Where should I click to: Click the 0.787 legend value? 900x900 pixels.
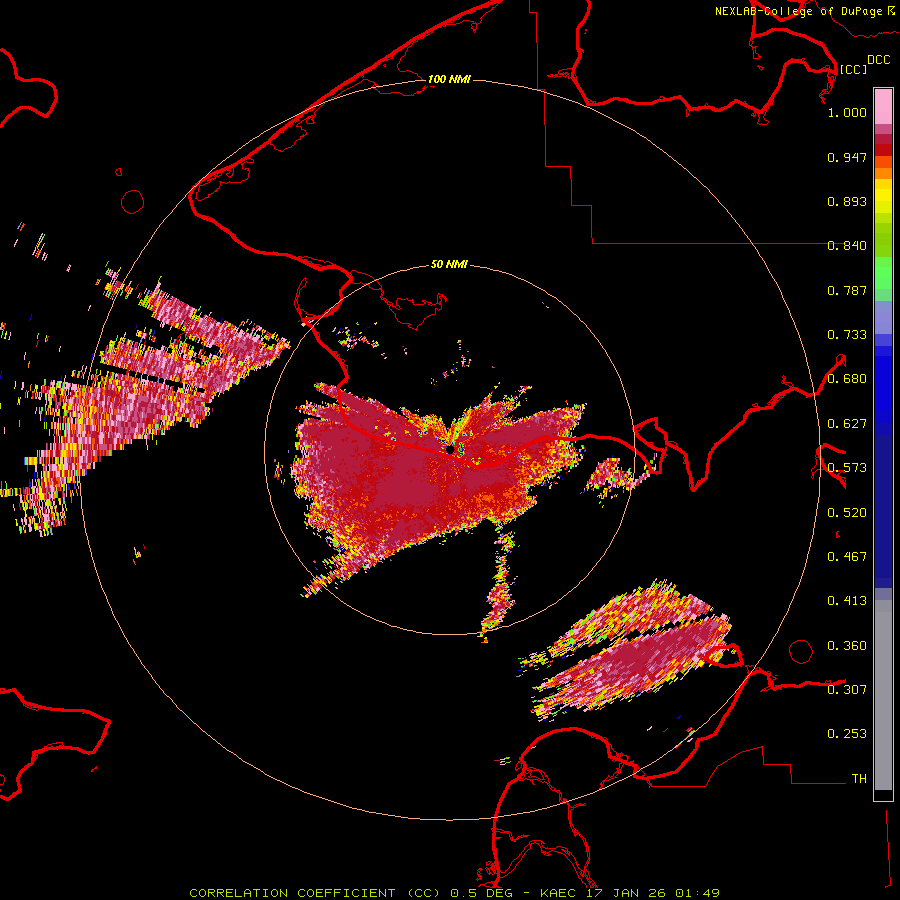(x=847, y=290)
